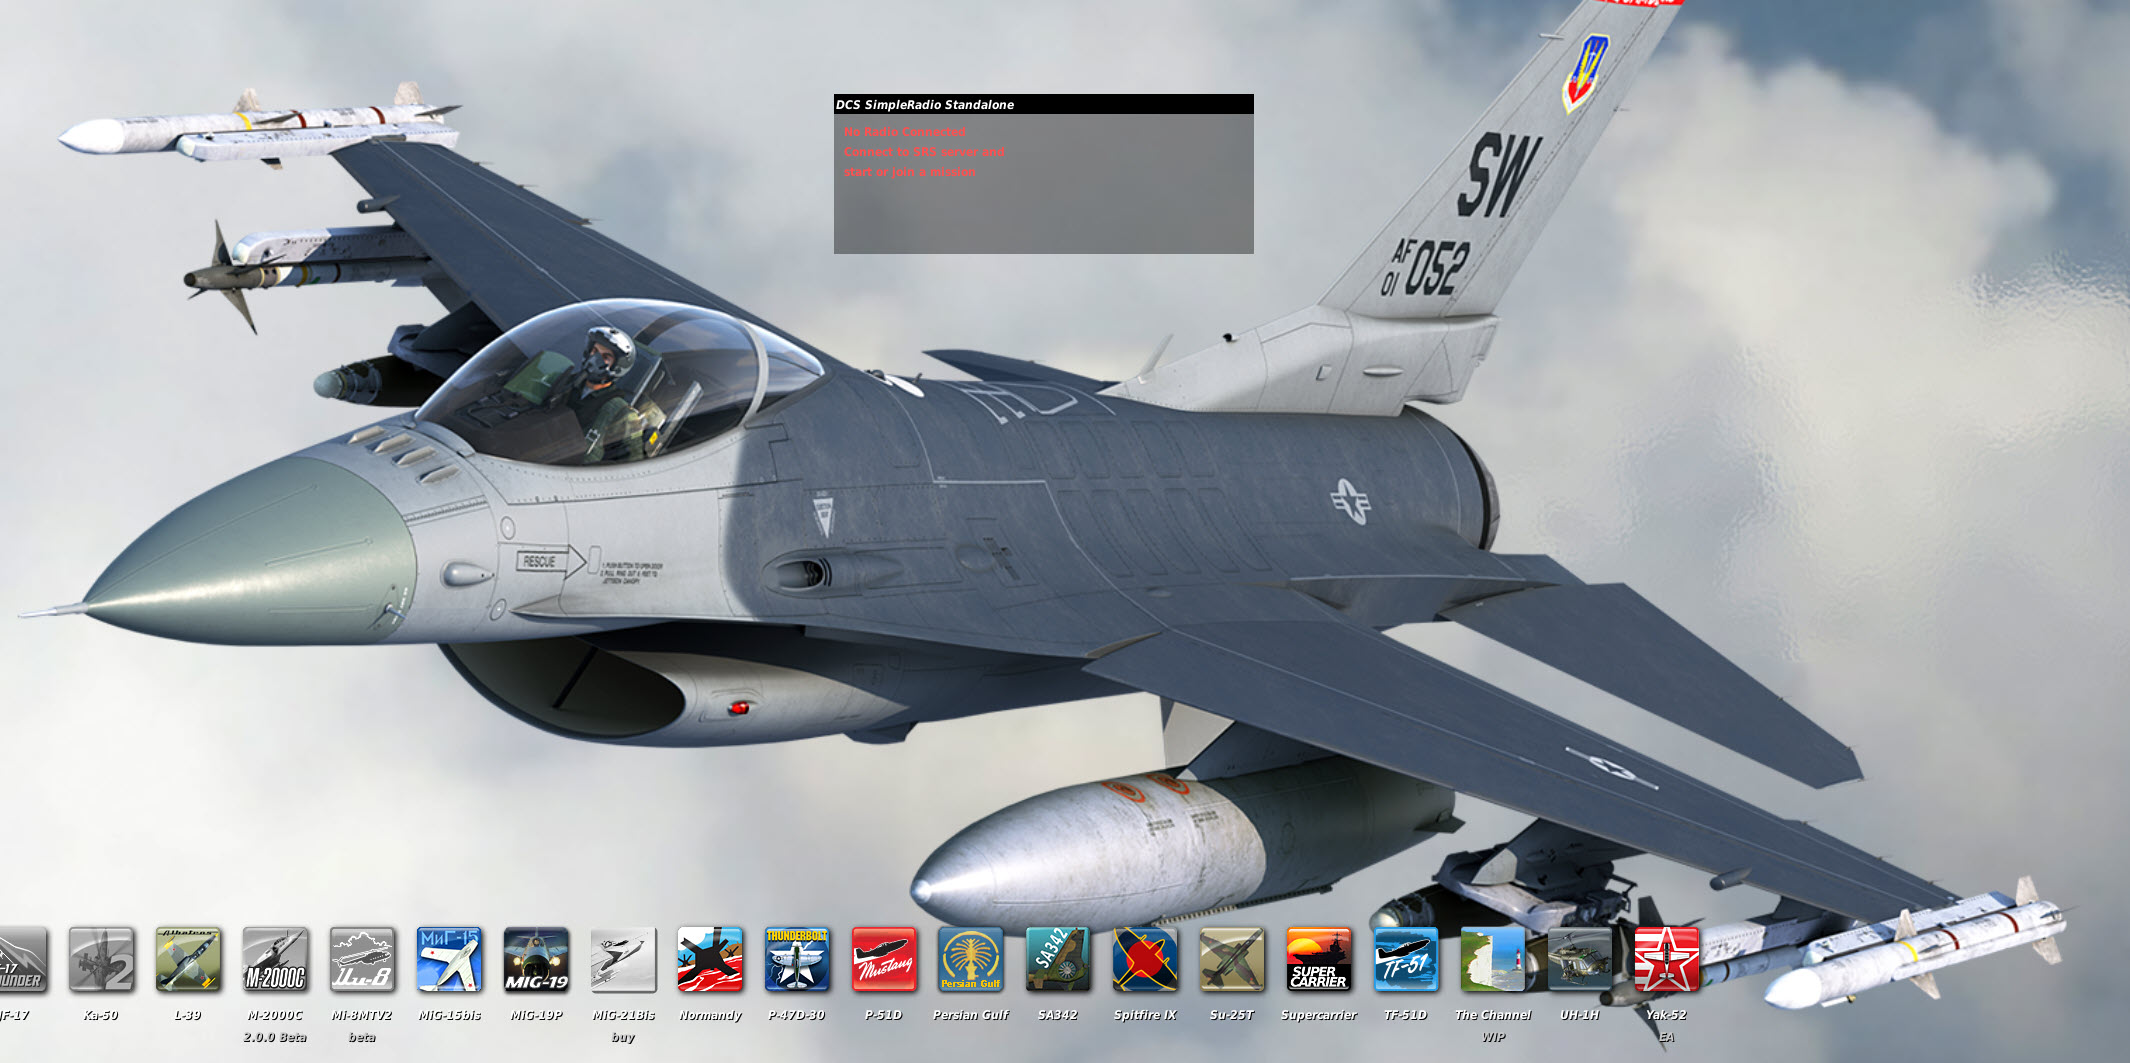Click the DCS SimpleRadio Standalone title bar
2130x1063 pixels.
(x=1044, y=104)
